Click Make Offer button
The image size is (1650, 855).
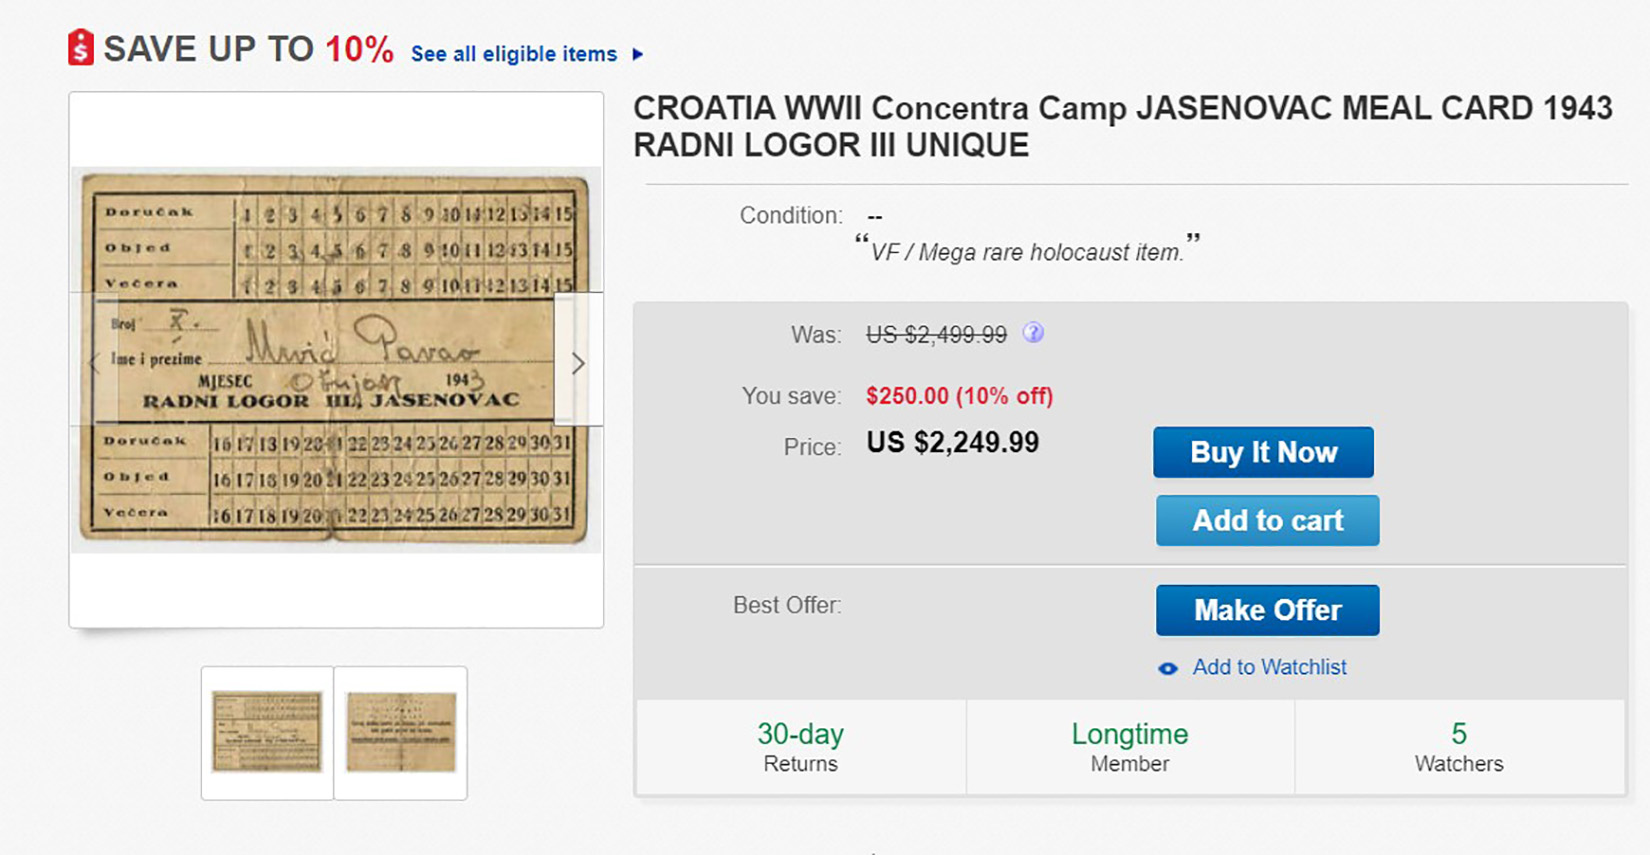tap(1267, 610)
